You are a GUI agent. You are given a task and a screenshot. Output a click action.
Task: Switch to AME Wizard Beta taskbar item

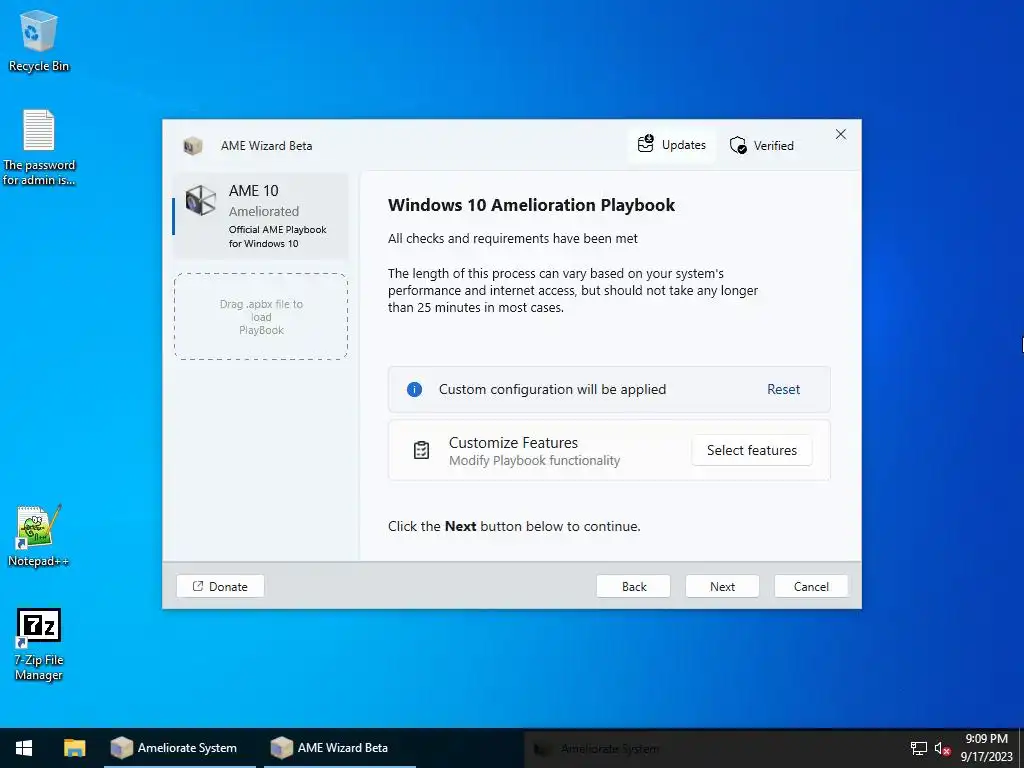340,748
